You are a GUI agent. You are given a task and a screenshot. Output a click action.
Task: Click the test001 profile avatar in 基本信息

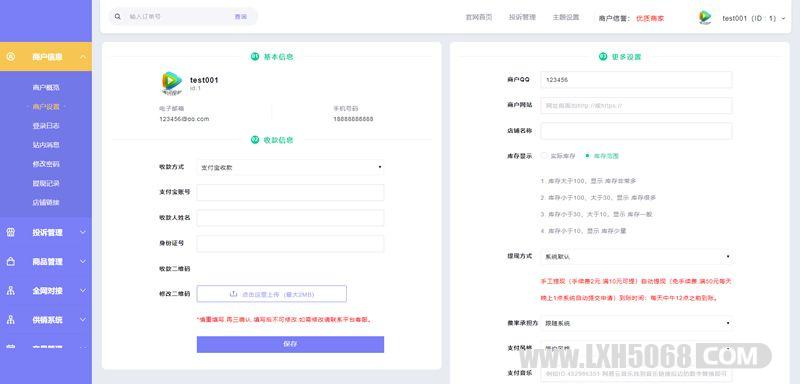coord(171,83)
